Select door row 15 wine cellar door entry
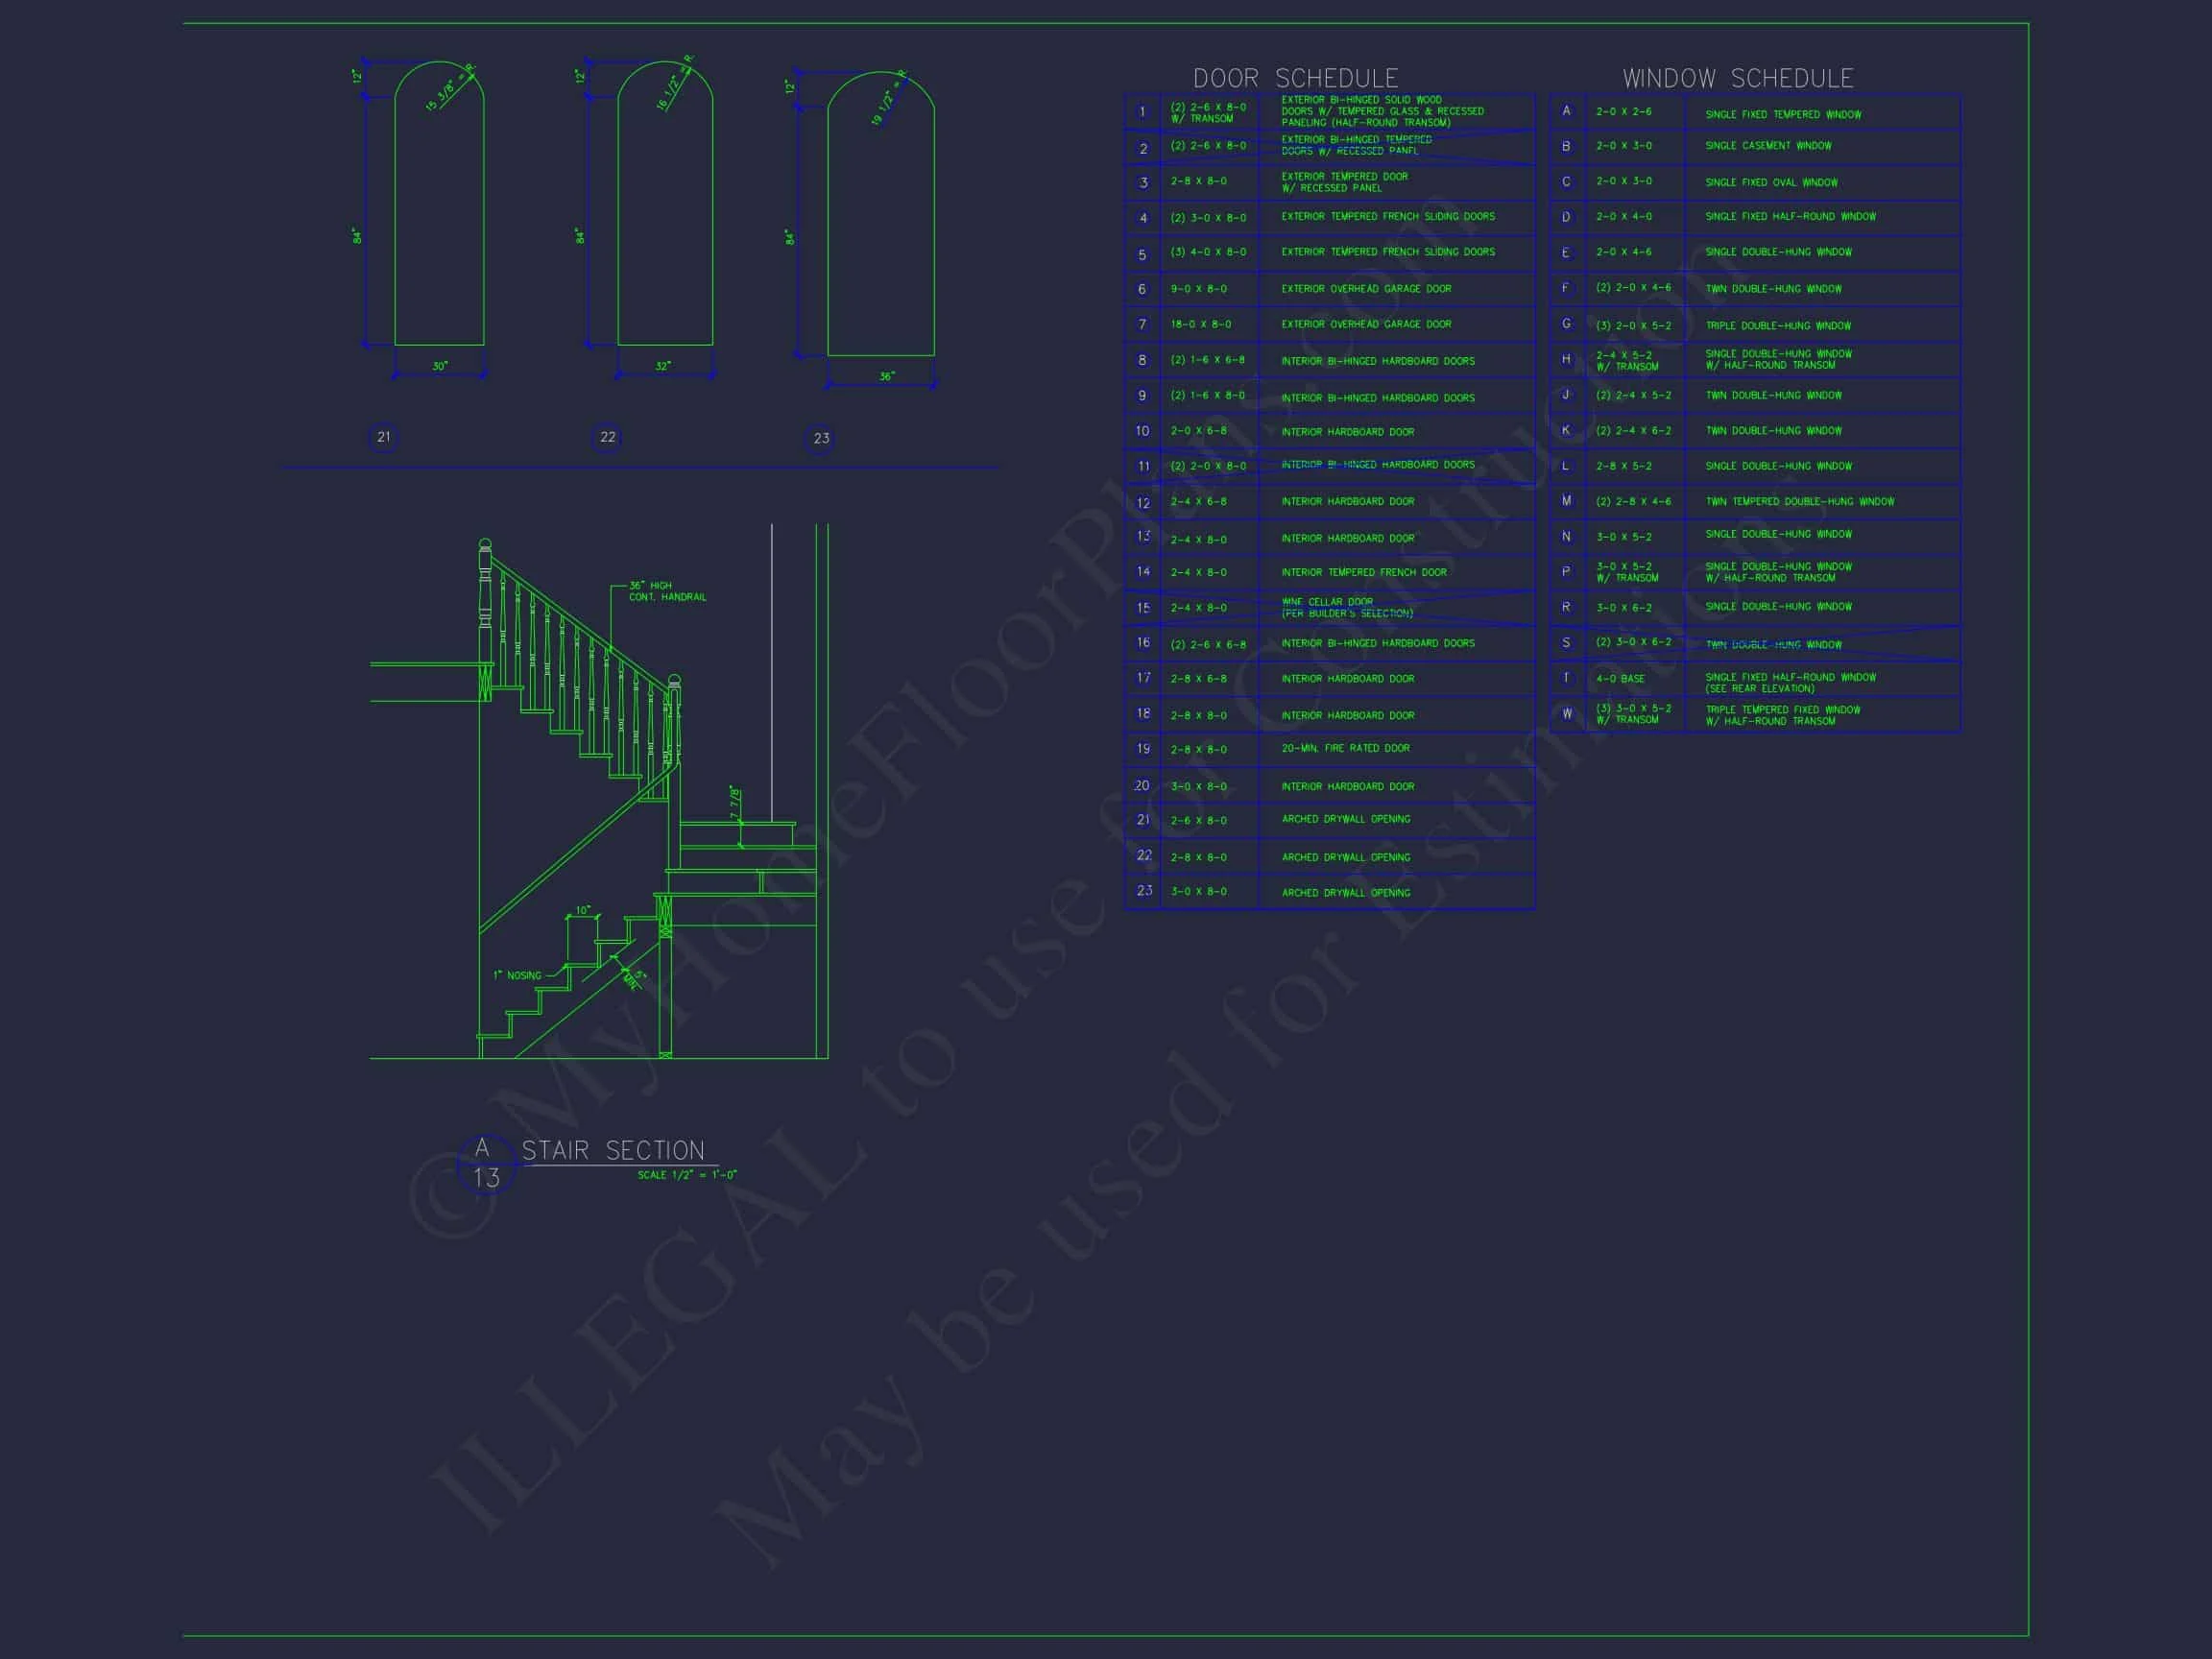Screen dimensions: 2212x1659 pyautogui.click(x=1346, y=608)
